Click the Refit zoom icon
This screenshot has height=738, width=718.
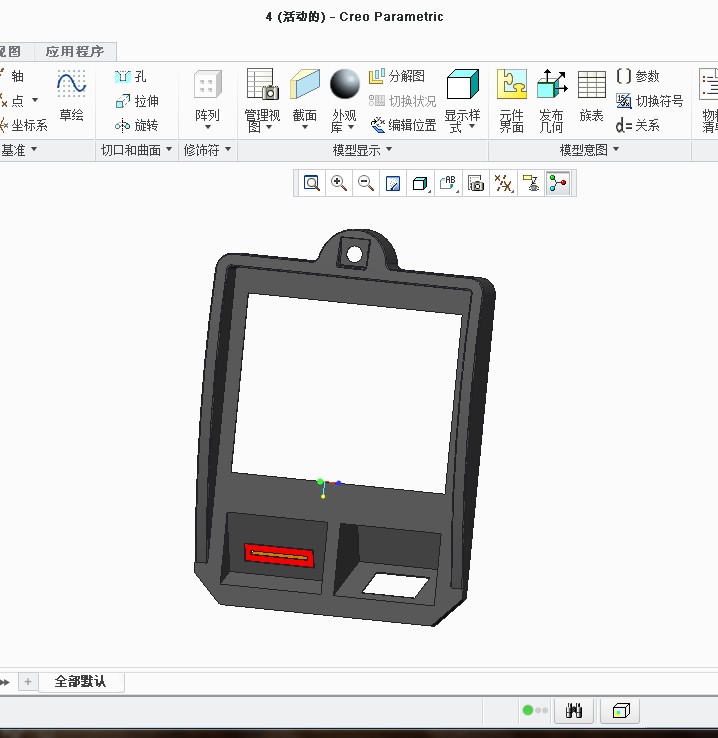point(312,183)
